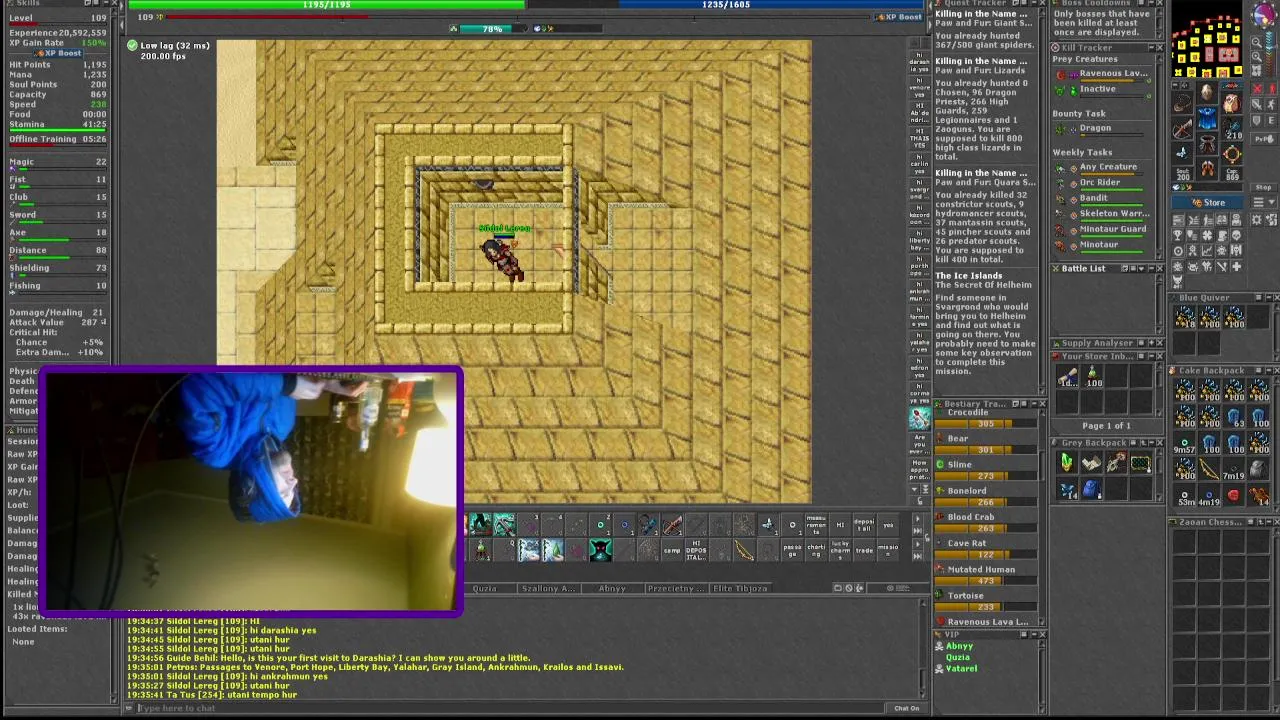Image resolution: width=1280 pixels, height=720 pixels.
Task: Click the scroll item in Store Inbox
Action: pos(1068,376)
